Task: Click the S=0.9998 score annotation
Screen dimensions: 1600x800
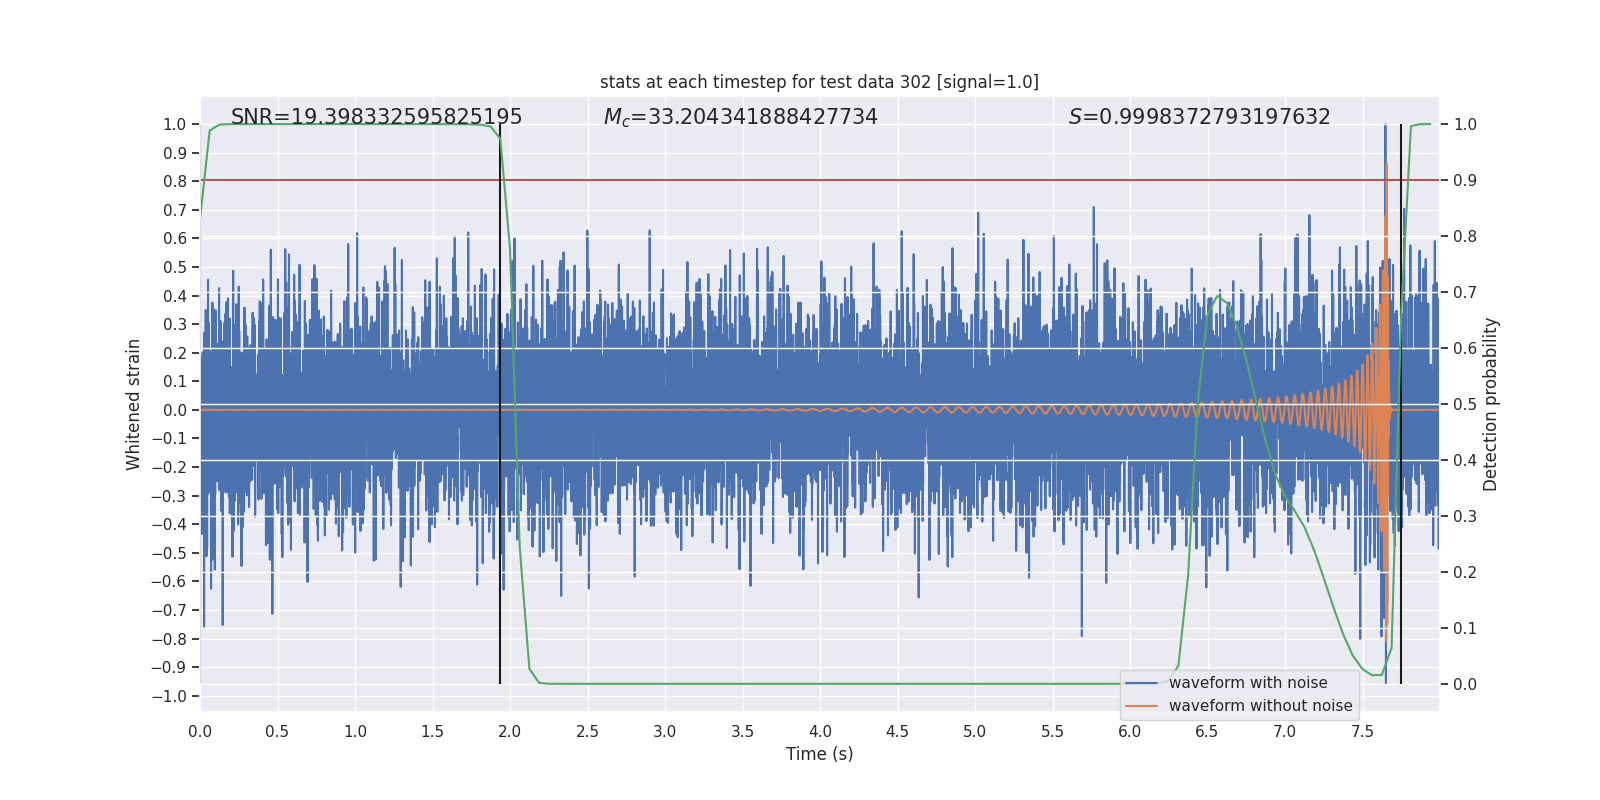Action: [x=1199, y=117]
